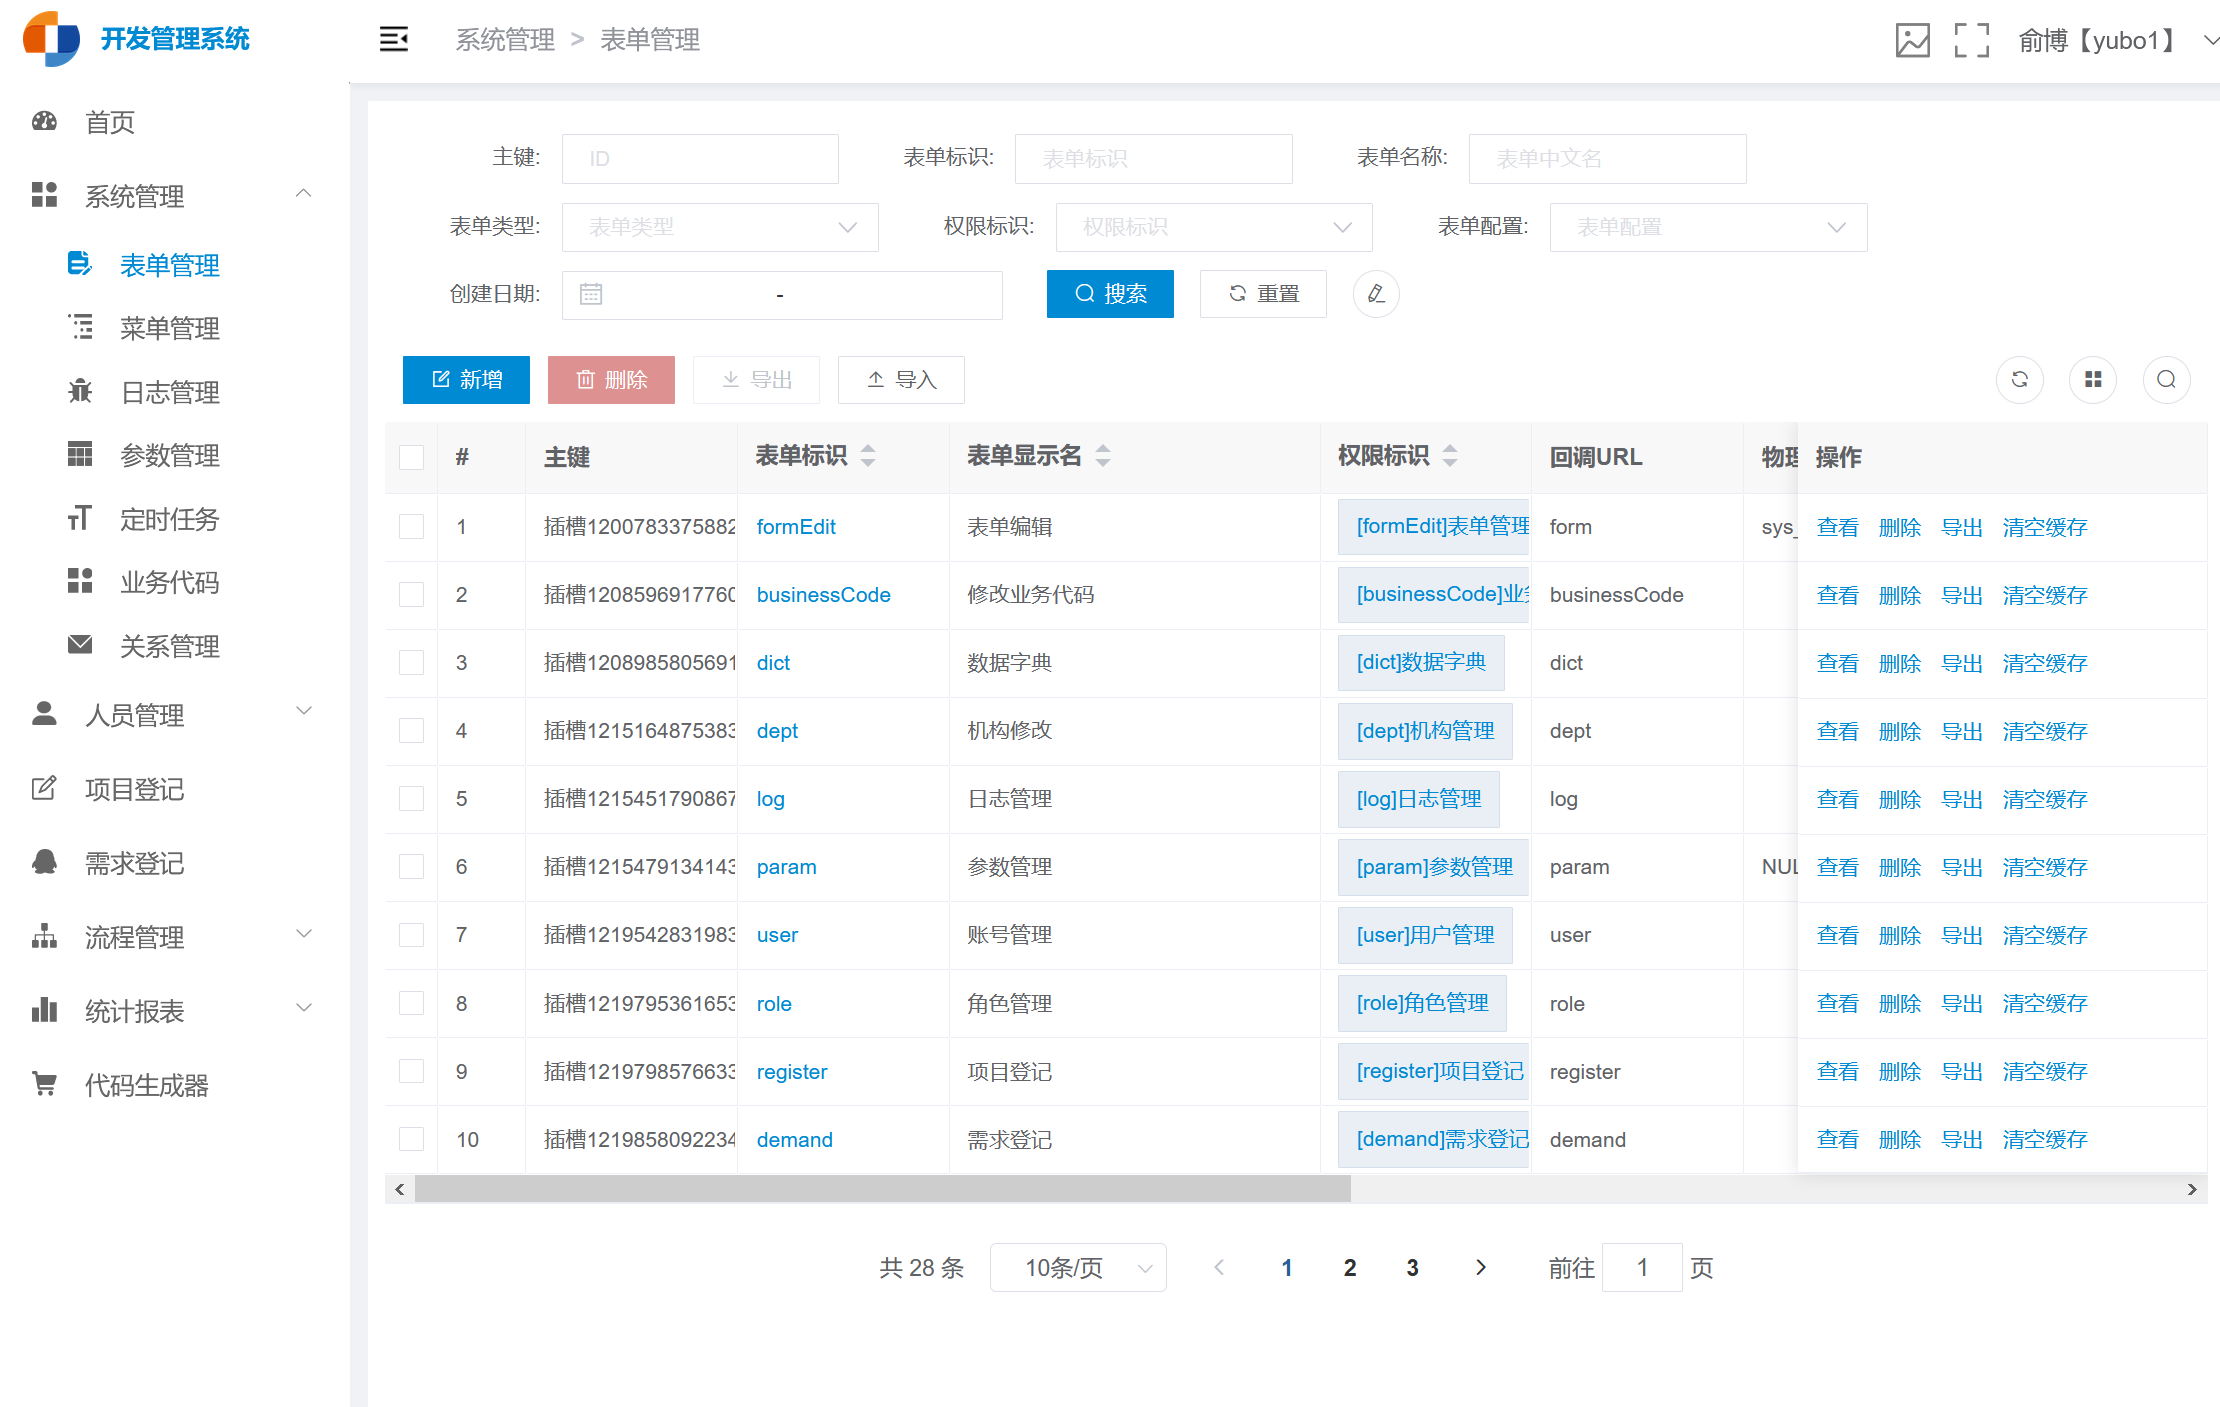Click the horizontal table scrollbar thumb

click(882, 1189)
